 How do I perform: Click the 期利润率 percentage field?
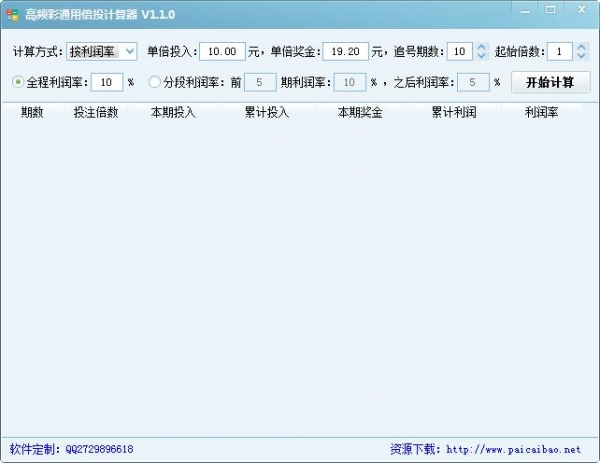[x=350, y=82]
